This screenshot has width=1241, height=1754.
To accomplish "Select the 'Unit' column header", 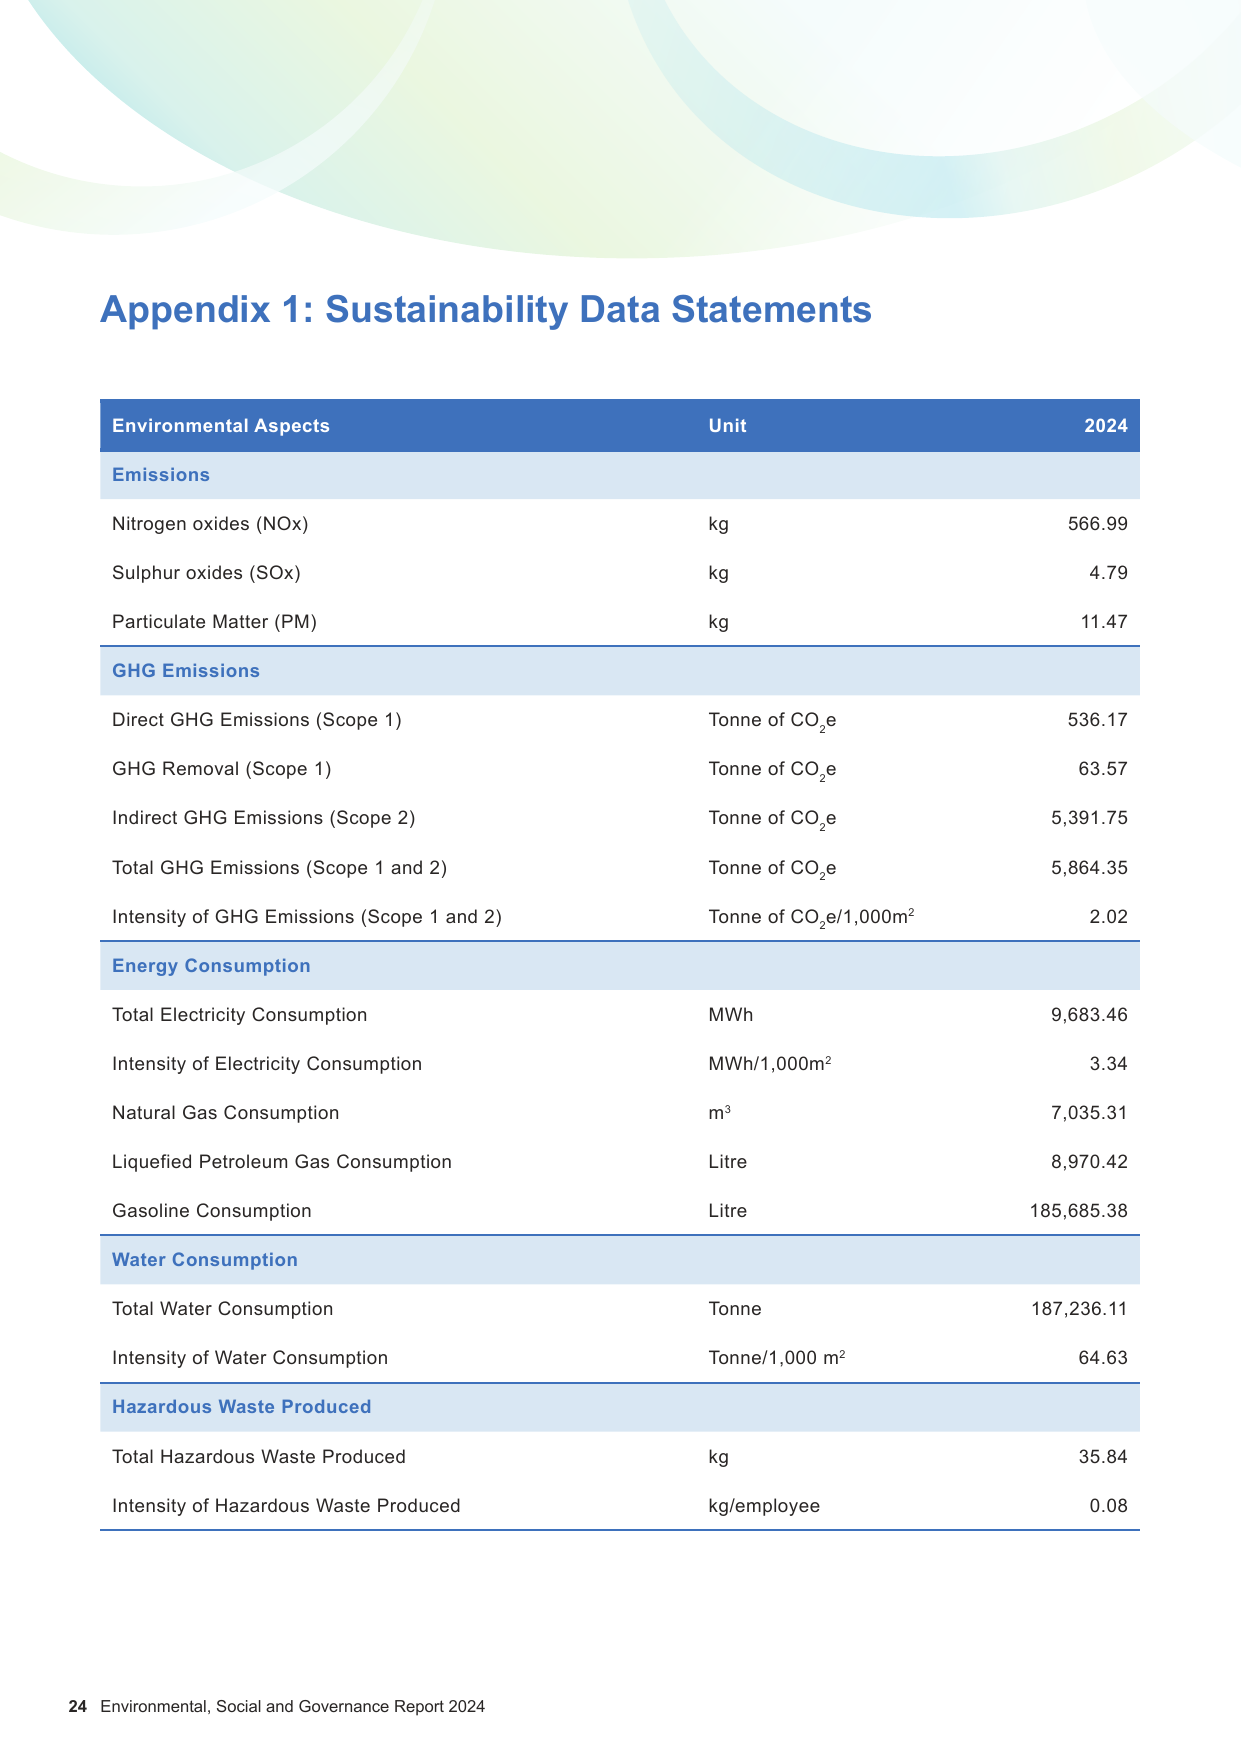I will click(727, 426).
